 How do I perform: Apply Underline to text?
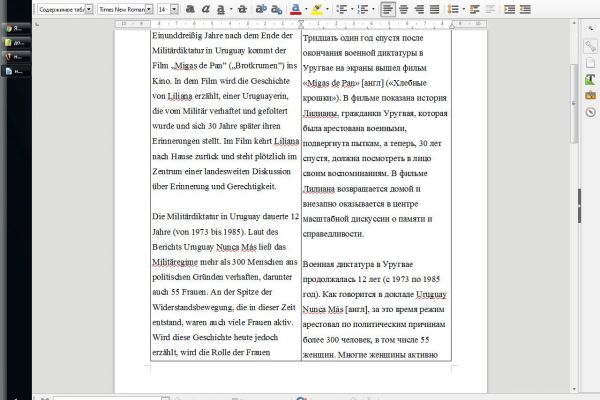tap(221, 9)
